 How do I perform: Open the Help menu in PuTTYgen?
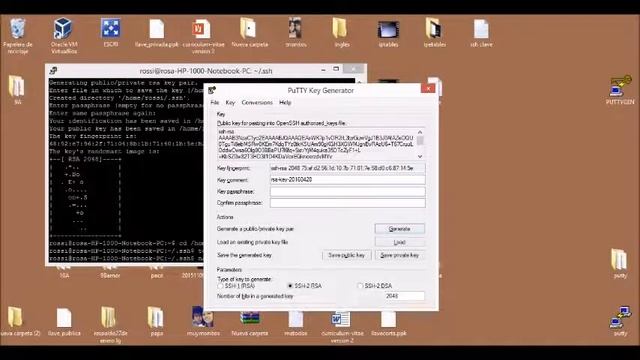[285, 102]
